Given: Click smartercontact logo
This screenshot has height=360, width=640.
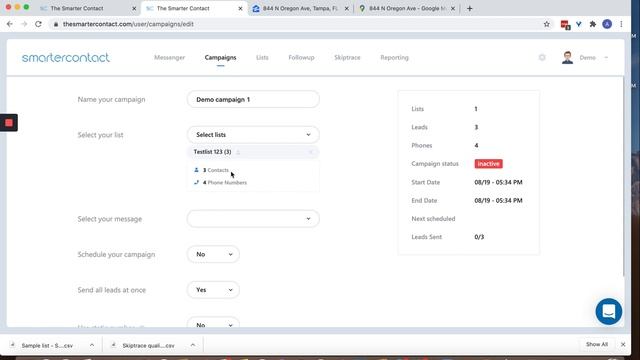Looking at the screenshot, I should point(66,58).
